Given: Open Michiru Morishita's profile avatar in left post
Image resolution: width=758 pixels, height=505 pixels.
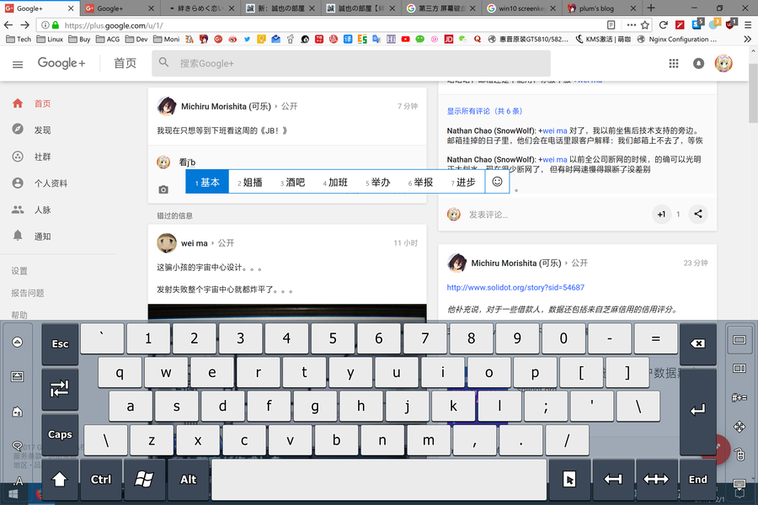Looking at the screenshot, I should click(x=167, y=106).
